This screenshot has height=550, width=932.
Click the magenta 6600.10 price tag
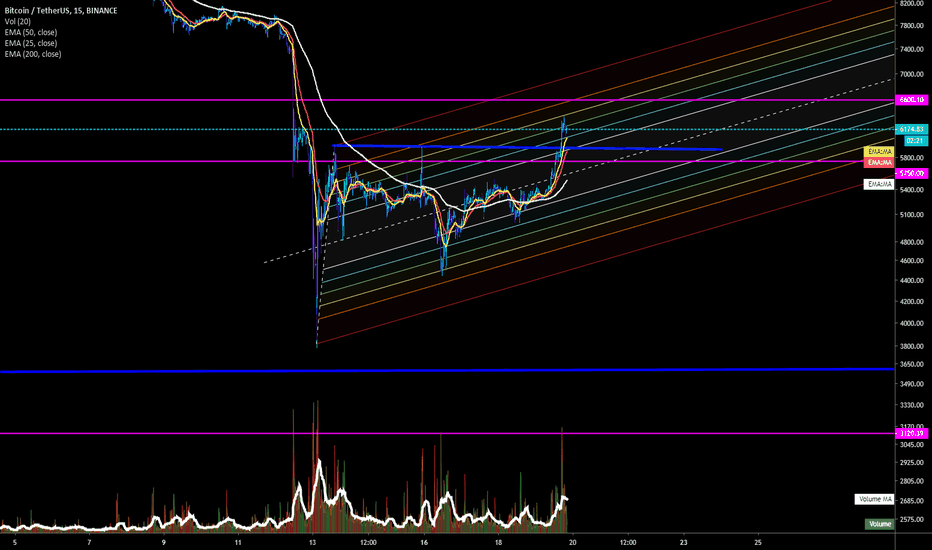911,100
